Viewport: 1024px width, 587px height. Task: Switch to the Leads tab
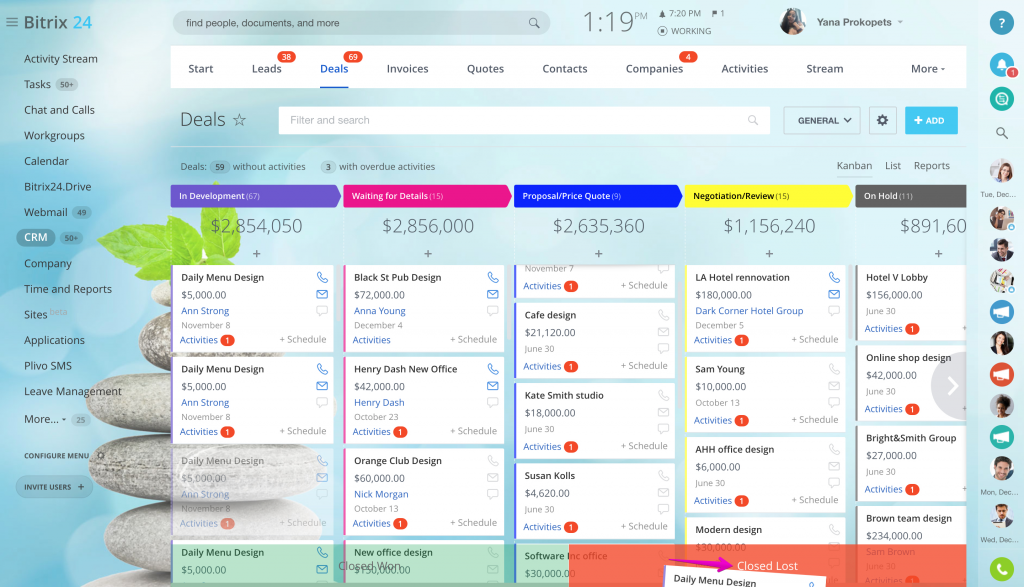pyautogui.click(x=266, y=69)
